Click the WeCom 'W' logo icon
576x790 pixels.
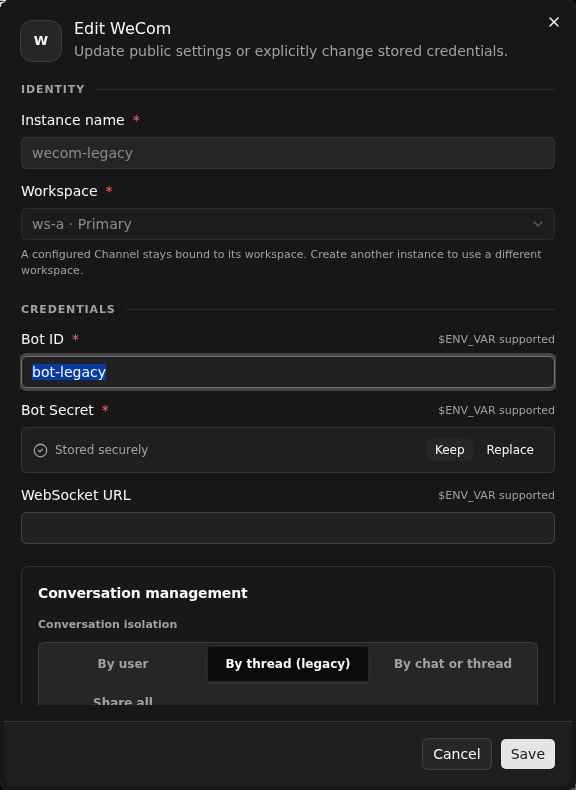tap(41, 41)
